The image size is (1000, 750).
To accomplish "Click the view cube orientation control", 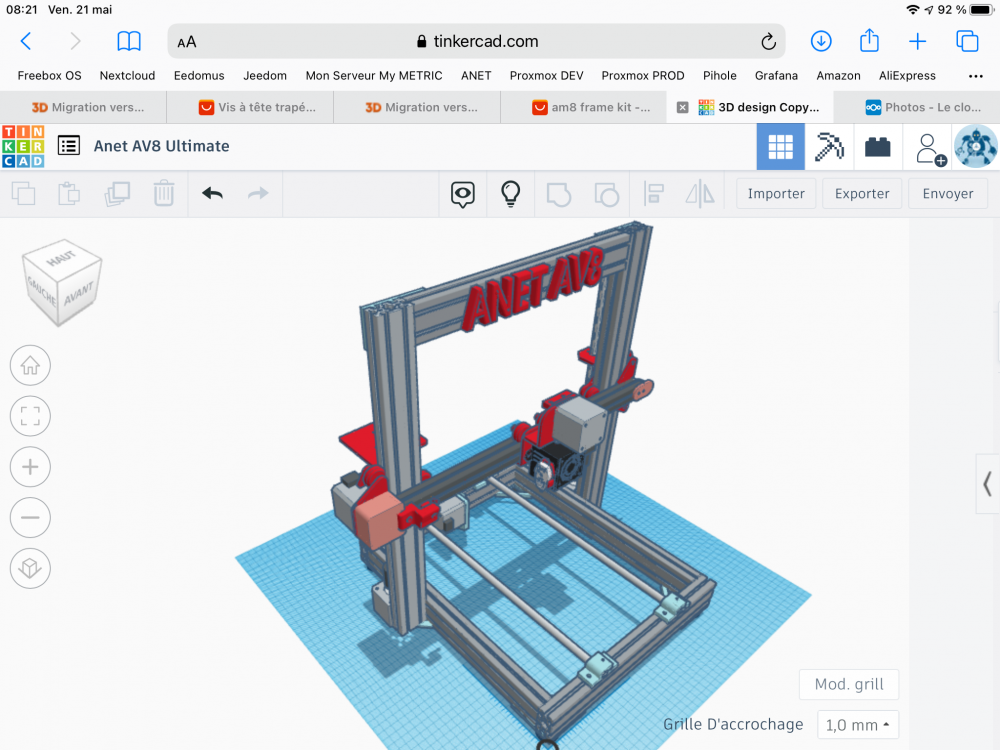I will coord(61,283).
